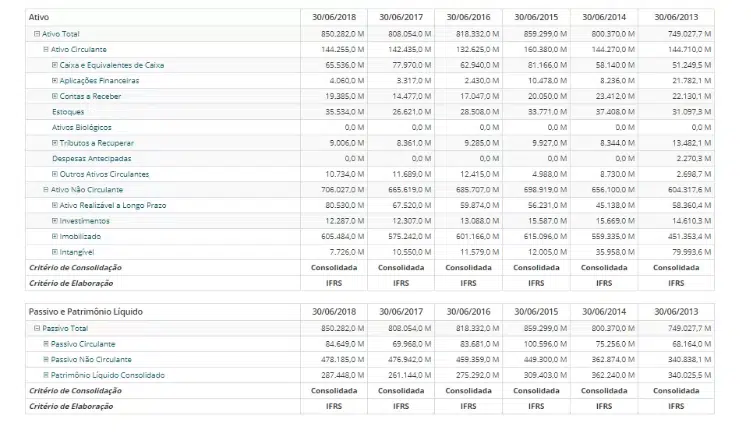
Task: Select the Despesas Antecipadas link
Action: tap(91, 158)
